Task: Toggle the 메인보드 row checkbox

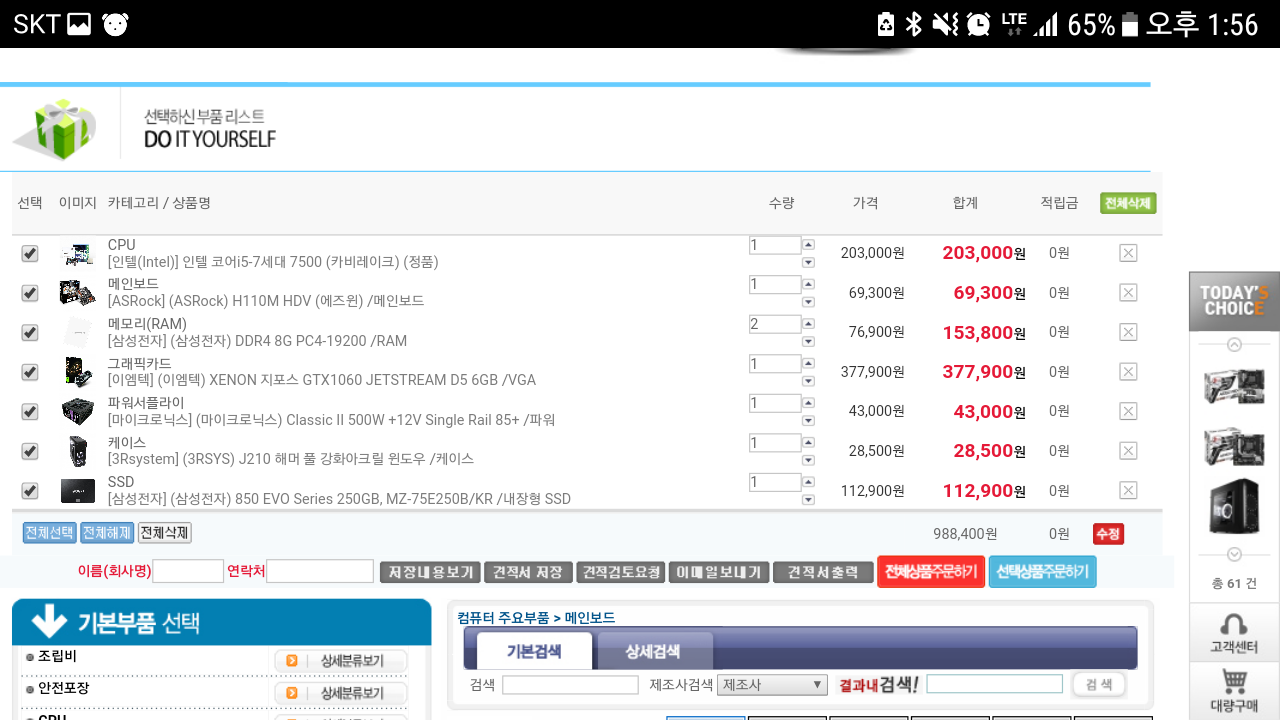Action: click(30, 293)
